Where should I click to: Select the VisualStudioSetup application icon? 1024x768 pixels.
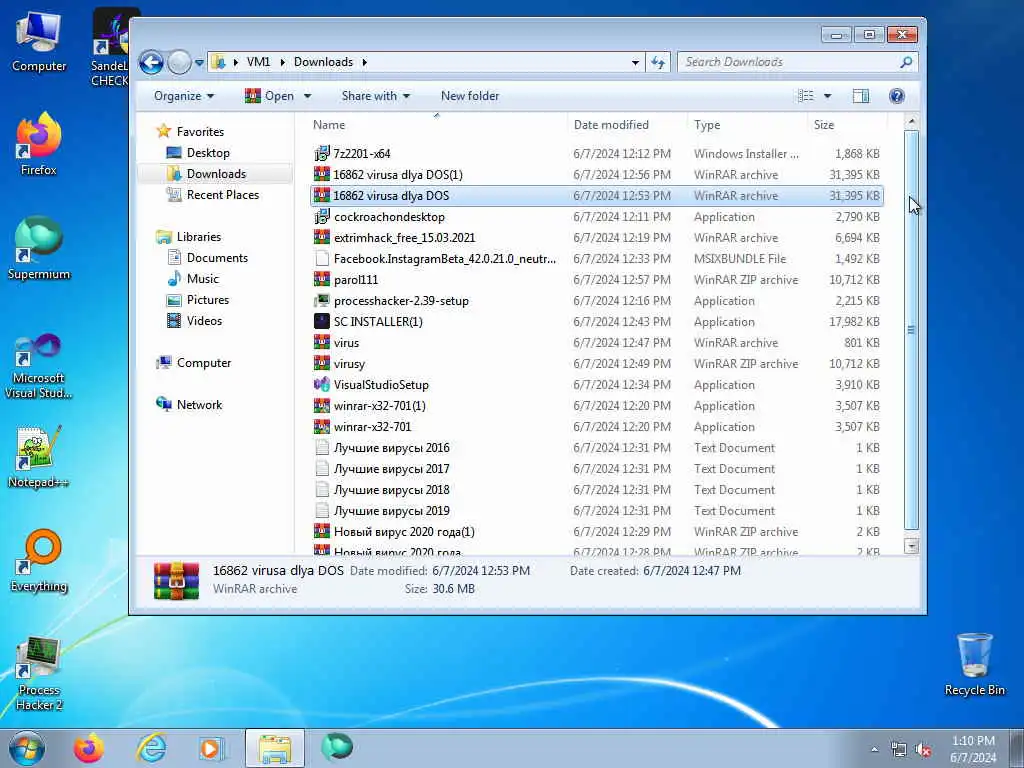click(x=322, y=385)
